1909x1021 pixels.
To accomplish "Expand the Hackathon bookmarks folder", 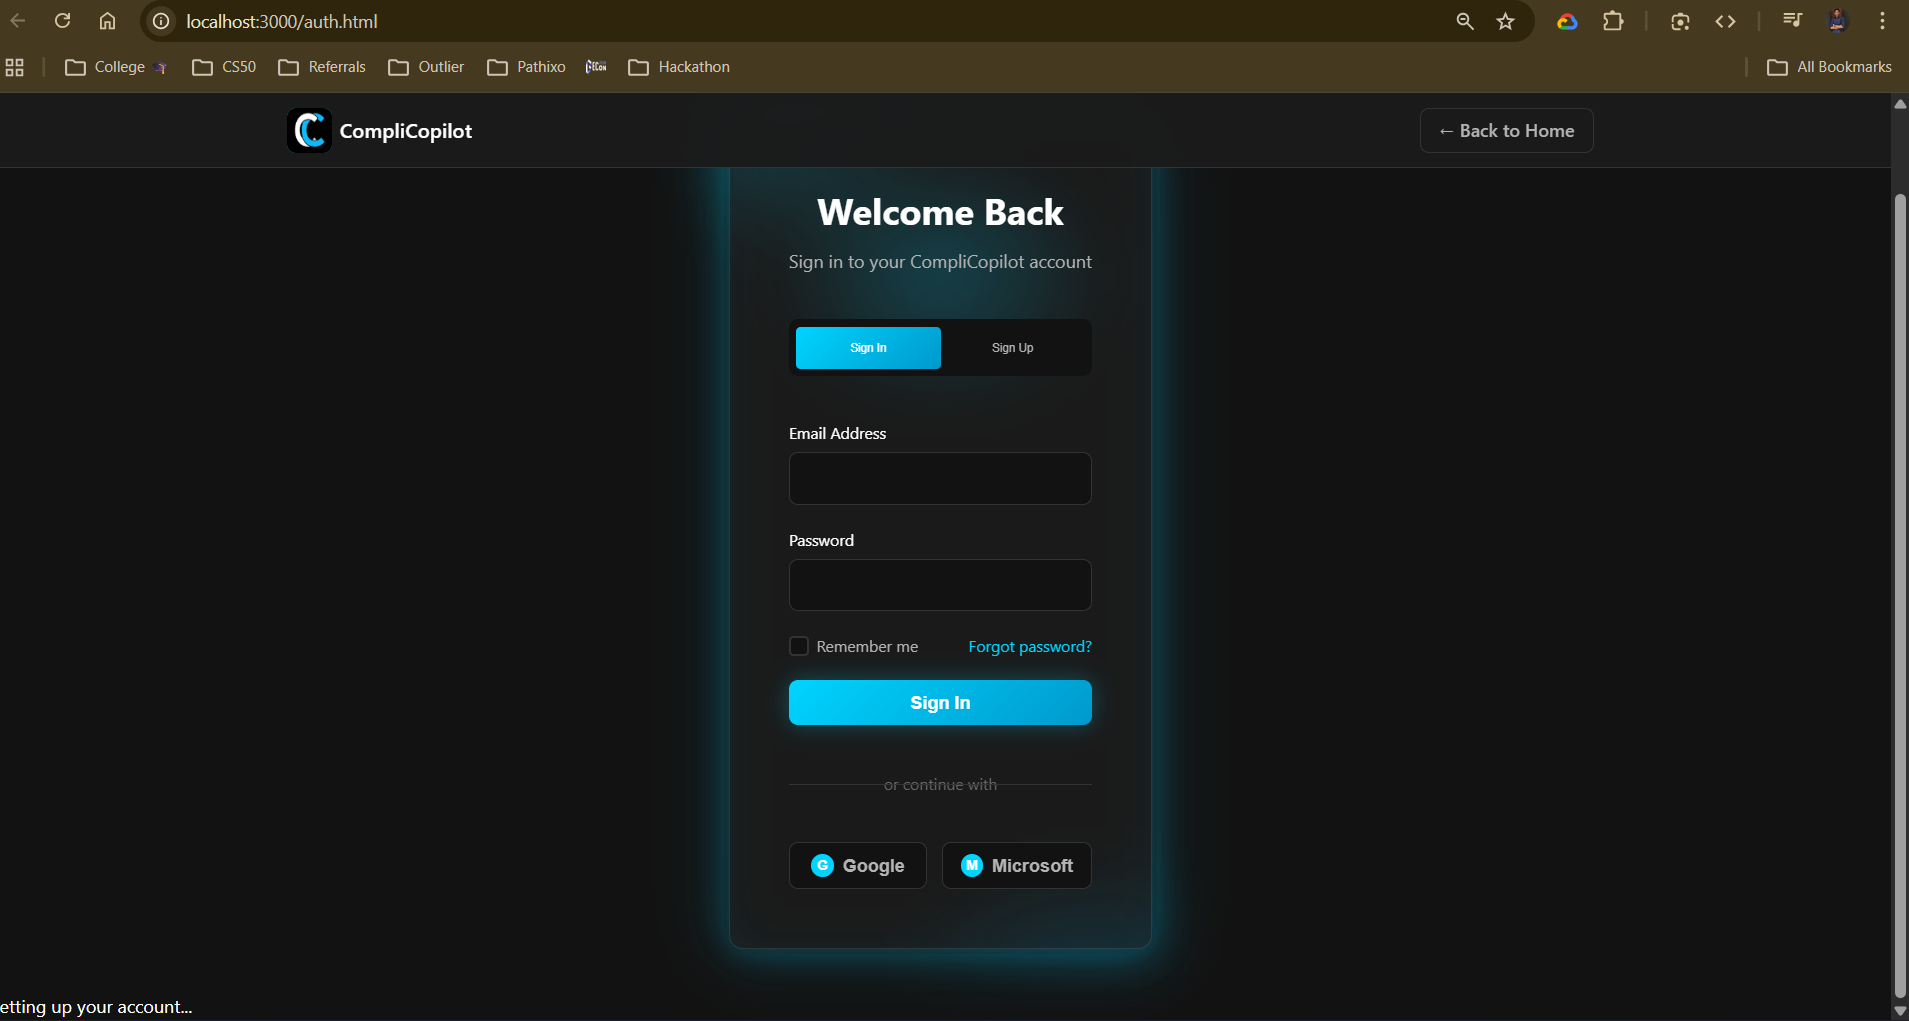I will point(680,67).
